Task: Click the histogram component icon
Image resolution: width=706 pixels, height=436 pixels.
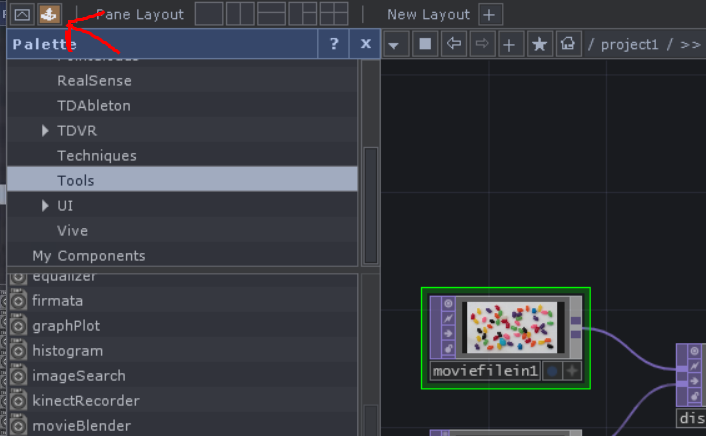Action: [x=18, y=351]
